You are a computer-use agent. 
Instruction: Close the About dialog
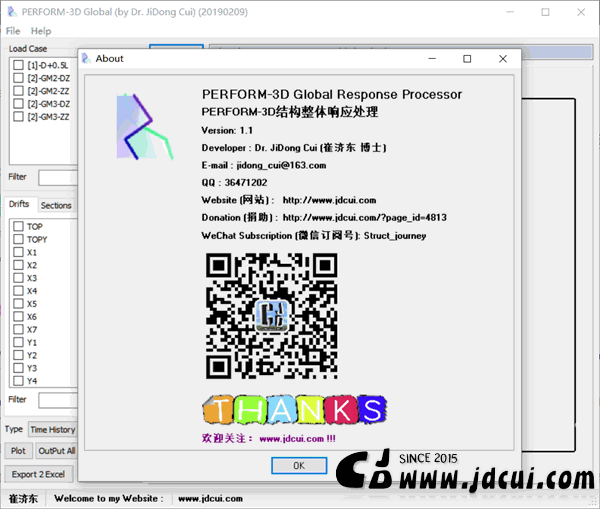pyautogui.click(x=503, y=59)
